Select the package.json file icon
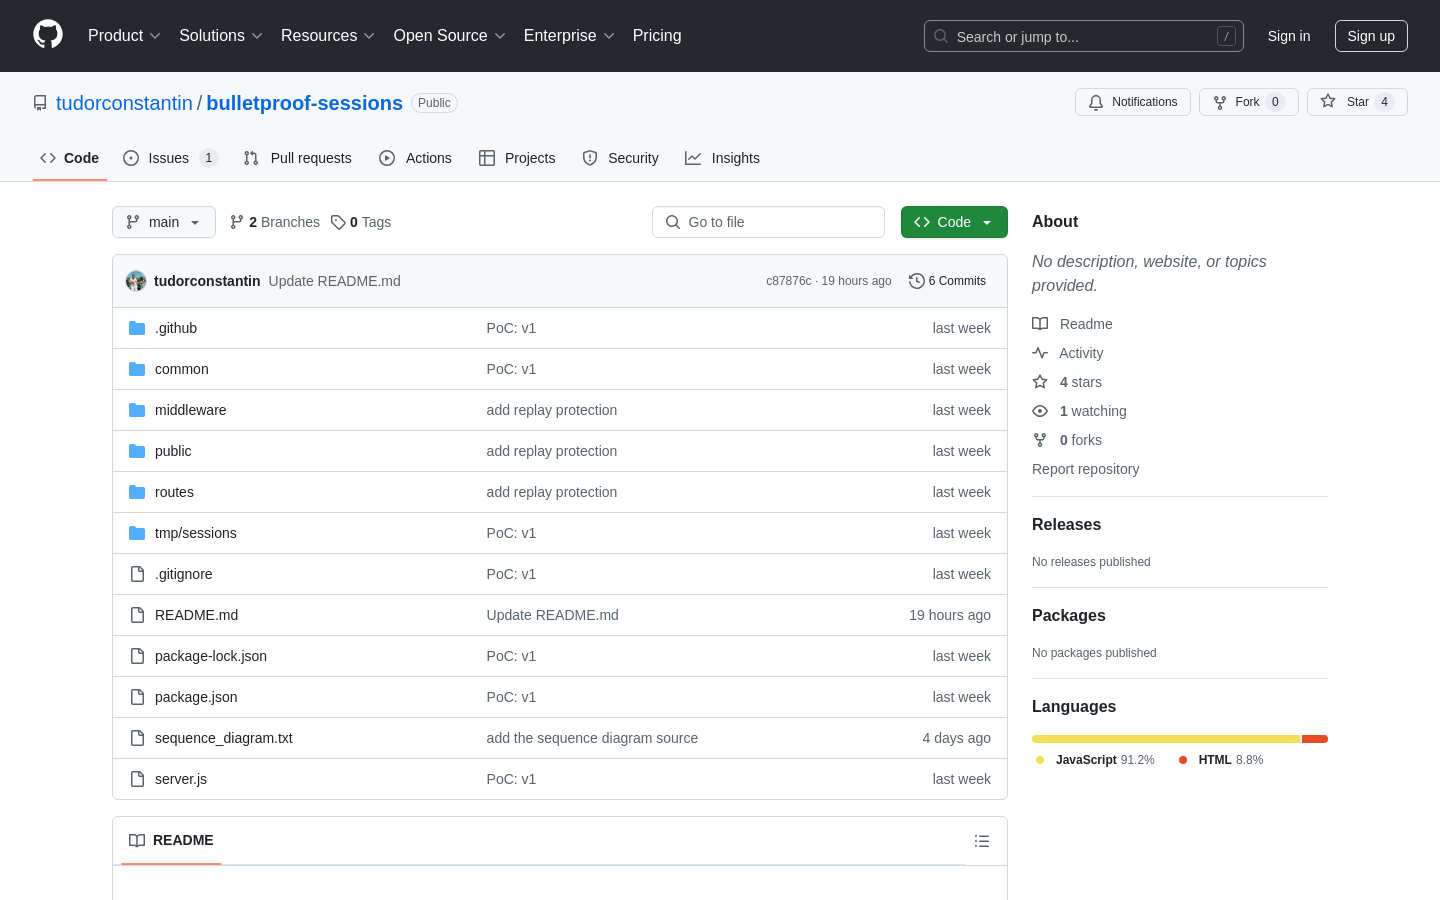1440x900 pixels. [137, 697]
